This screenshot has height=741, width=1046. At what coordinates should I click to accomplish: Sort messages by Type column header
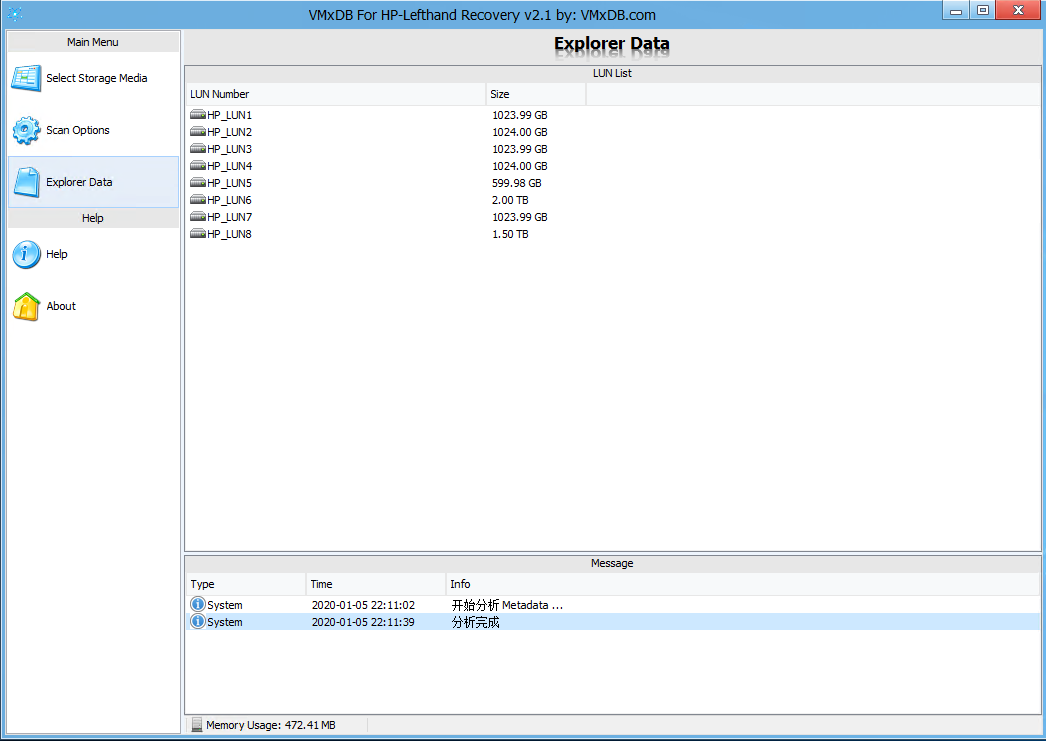(246, 584)
